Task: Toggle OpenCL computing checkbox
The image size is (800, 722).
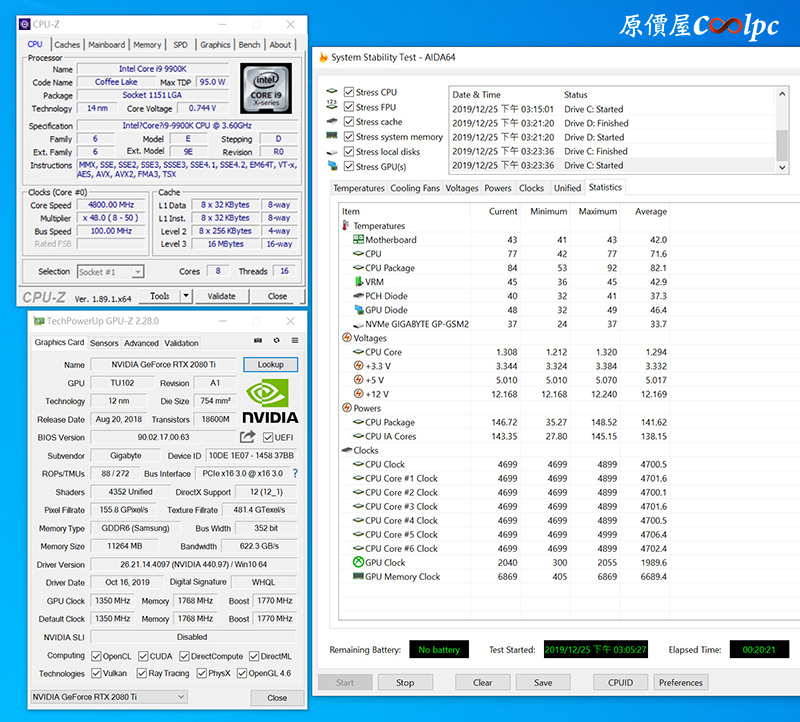Action: click(x=96, y=656)
